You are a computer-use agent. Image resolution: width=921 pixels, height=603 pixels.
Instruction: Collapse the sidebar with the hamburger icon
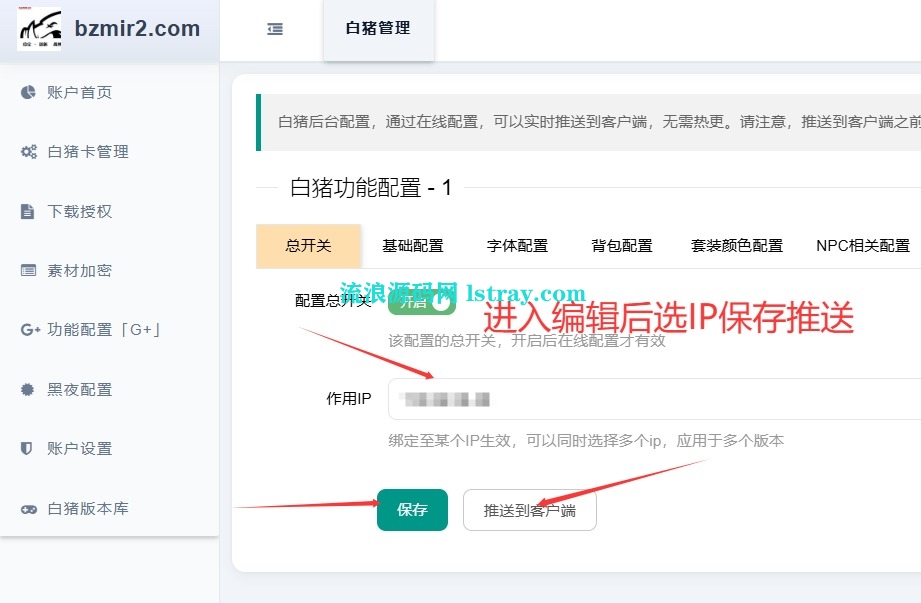(275, 29)
